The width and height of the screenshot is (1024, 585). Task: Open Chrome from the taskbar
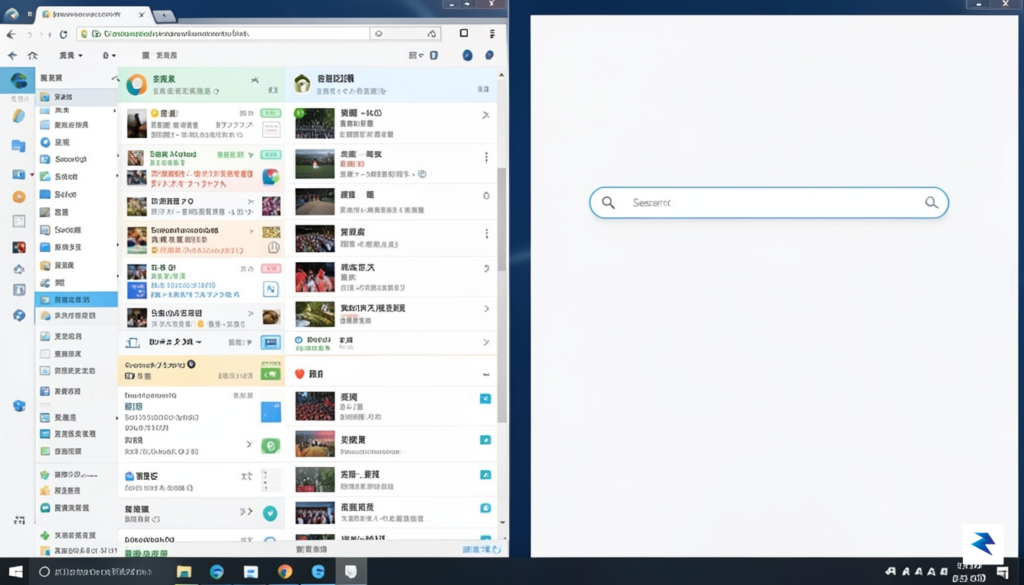[x=285, y=572]
